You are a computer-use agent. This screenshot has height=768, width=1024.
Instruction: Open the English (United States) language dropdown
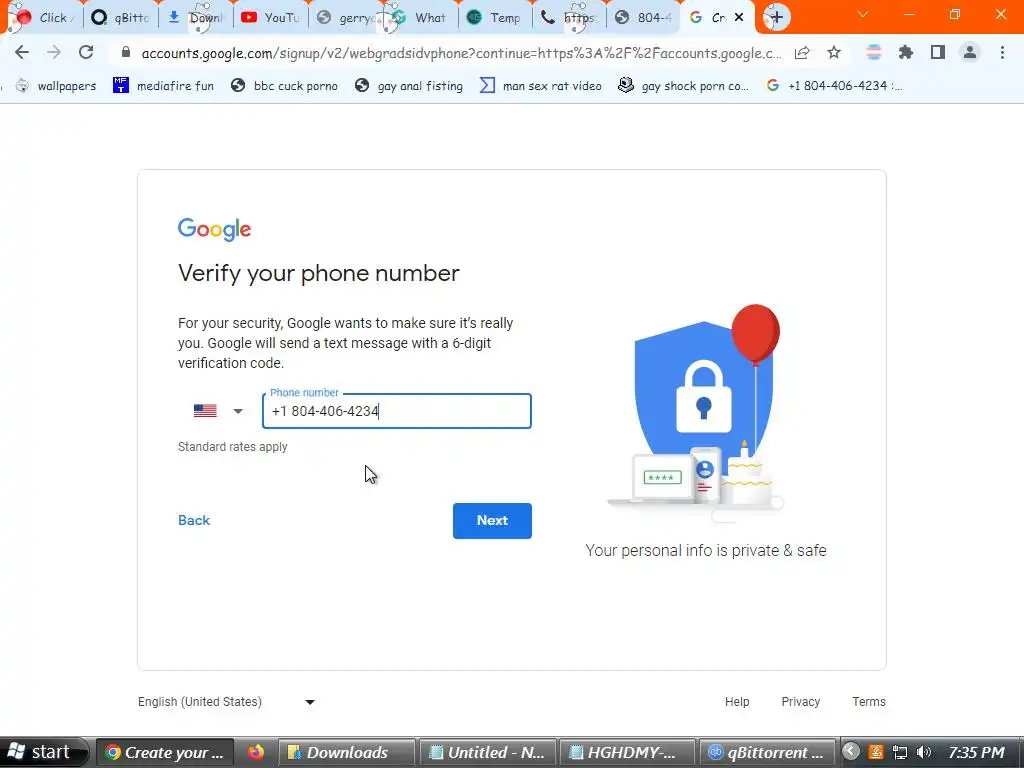tap(227, 702)
